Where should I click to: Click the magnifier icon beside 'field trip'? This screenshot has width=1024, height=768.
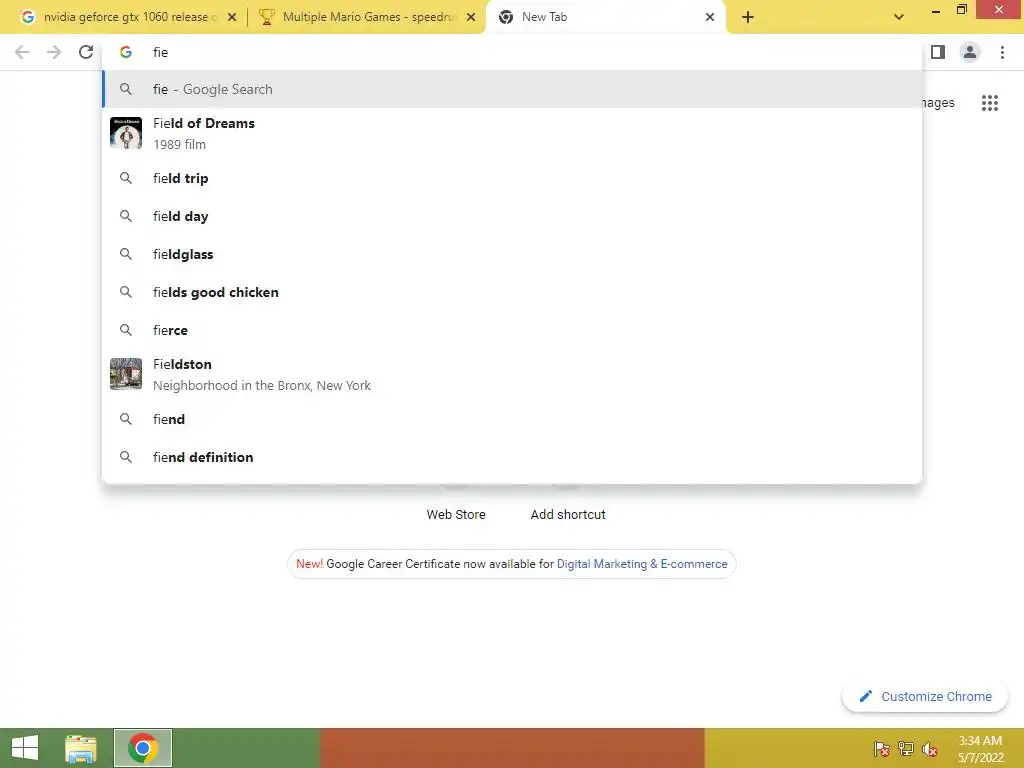(126, 178)
